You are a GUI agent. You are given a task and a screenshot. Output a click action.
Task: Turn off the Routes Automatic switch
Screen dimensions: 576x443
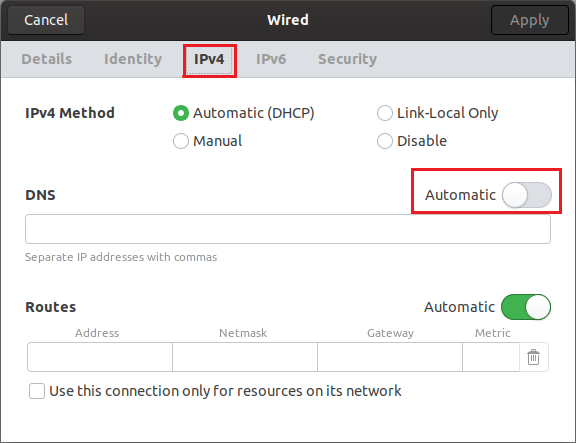(x=526, y=307)
